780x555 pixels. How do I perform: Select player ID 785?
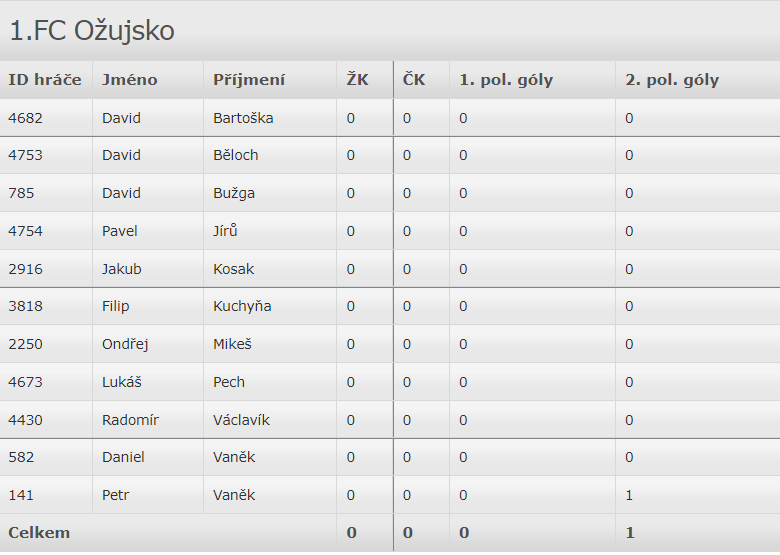coord(21,193)
